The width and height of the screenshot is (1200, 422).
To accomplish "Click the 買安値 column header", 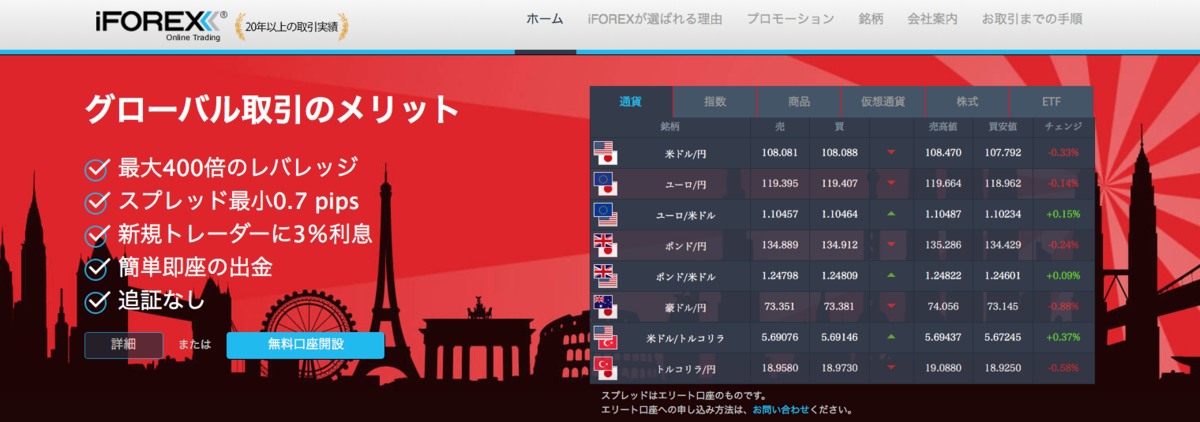I will click(1003, 127).
